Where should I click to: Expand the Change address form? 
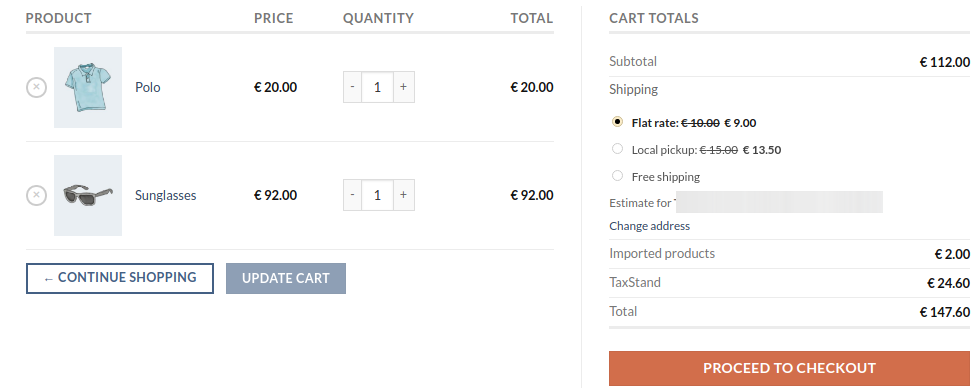[x=649, y=226]
